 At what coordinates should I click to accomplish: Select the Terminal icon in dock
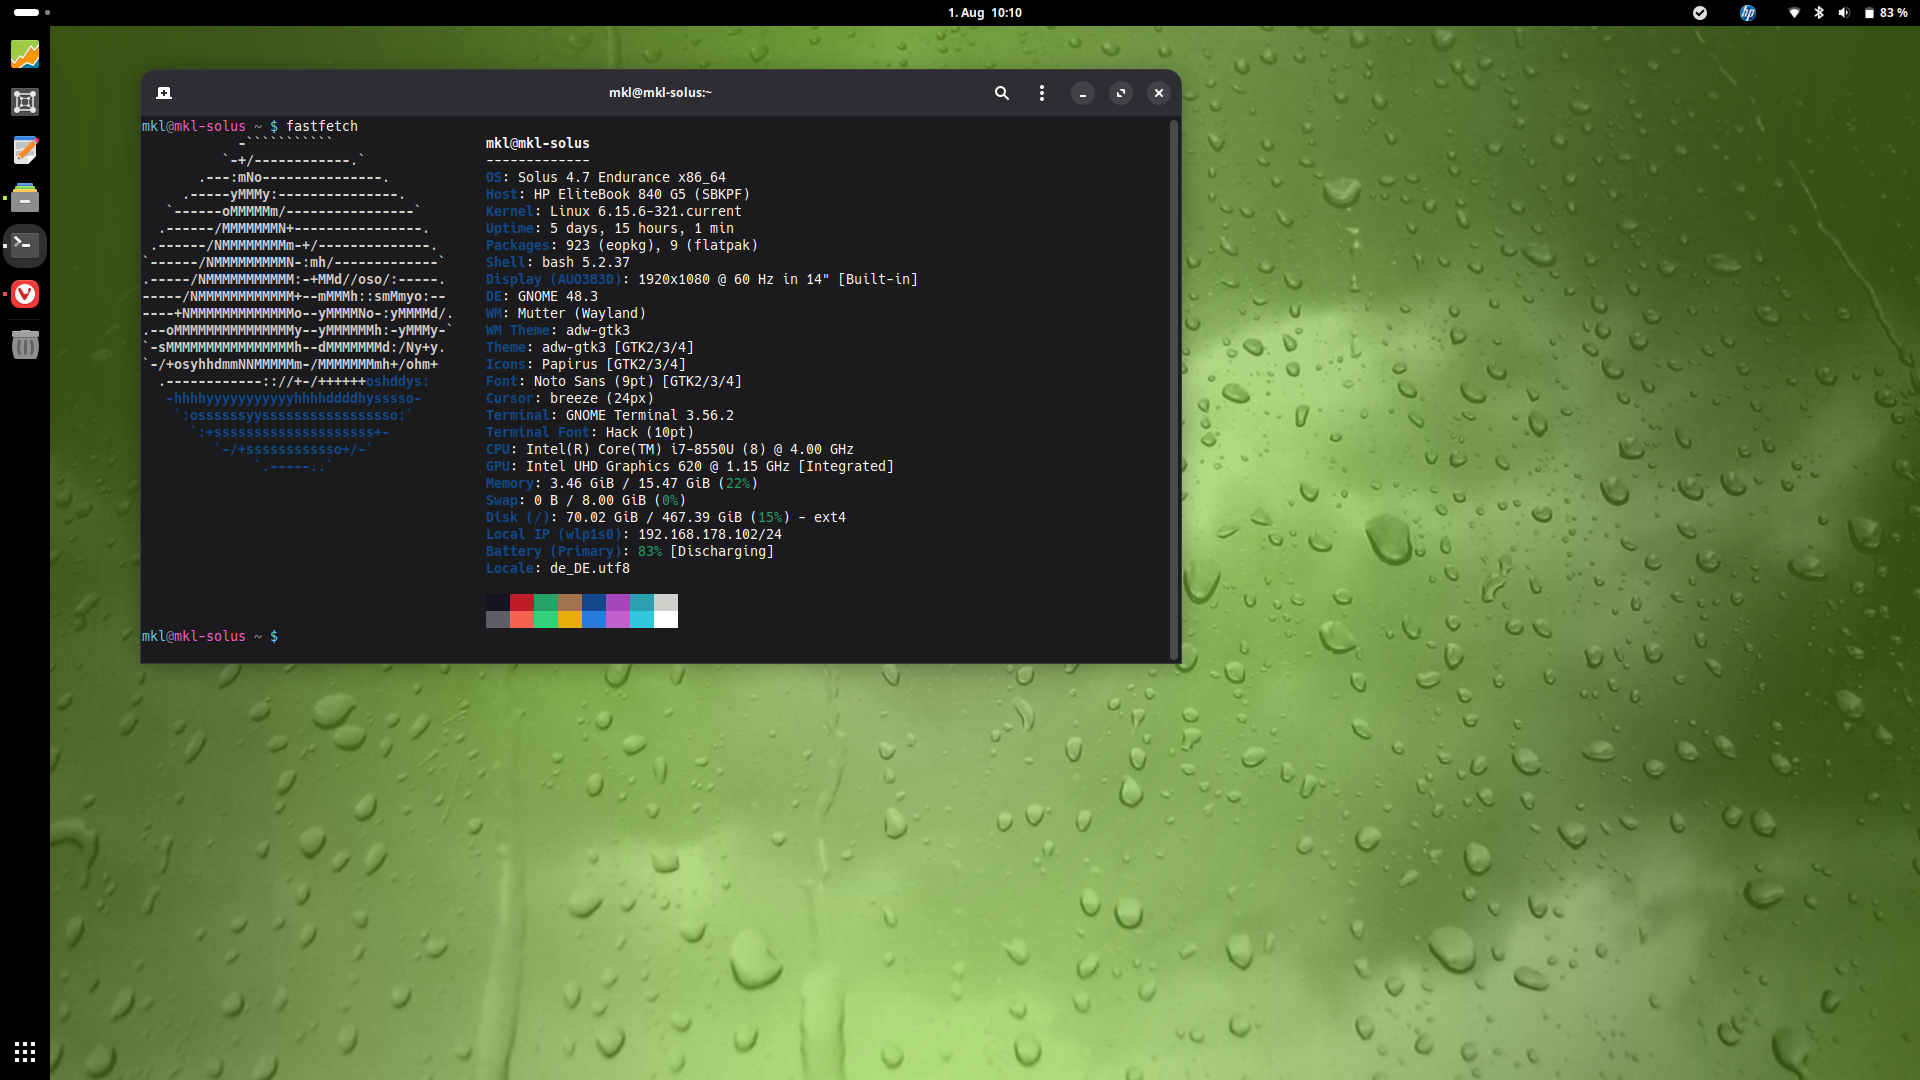pyautogui.click(x=25, y=246)
